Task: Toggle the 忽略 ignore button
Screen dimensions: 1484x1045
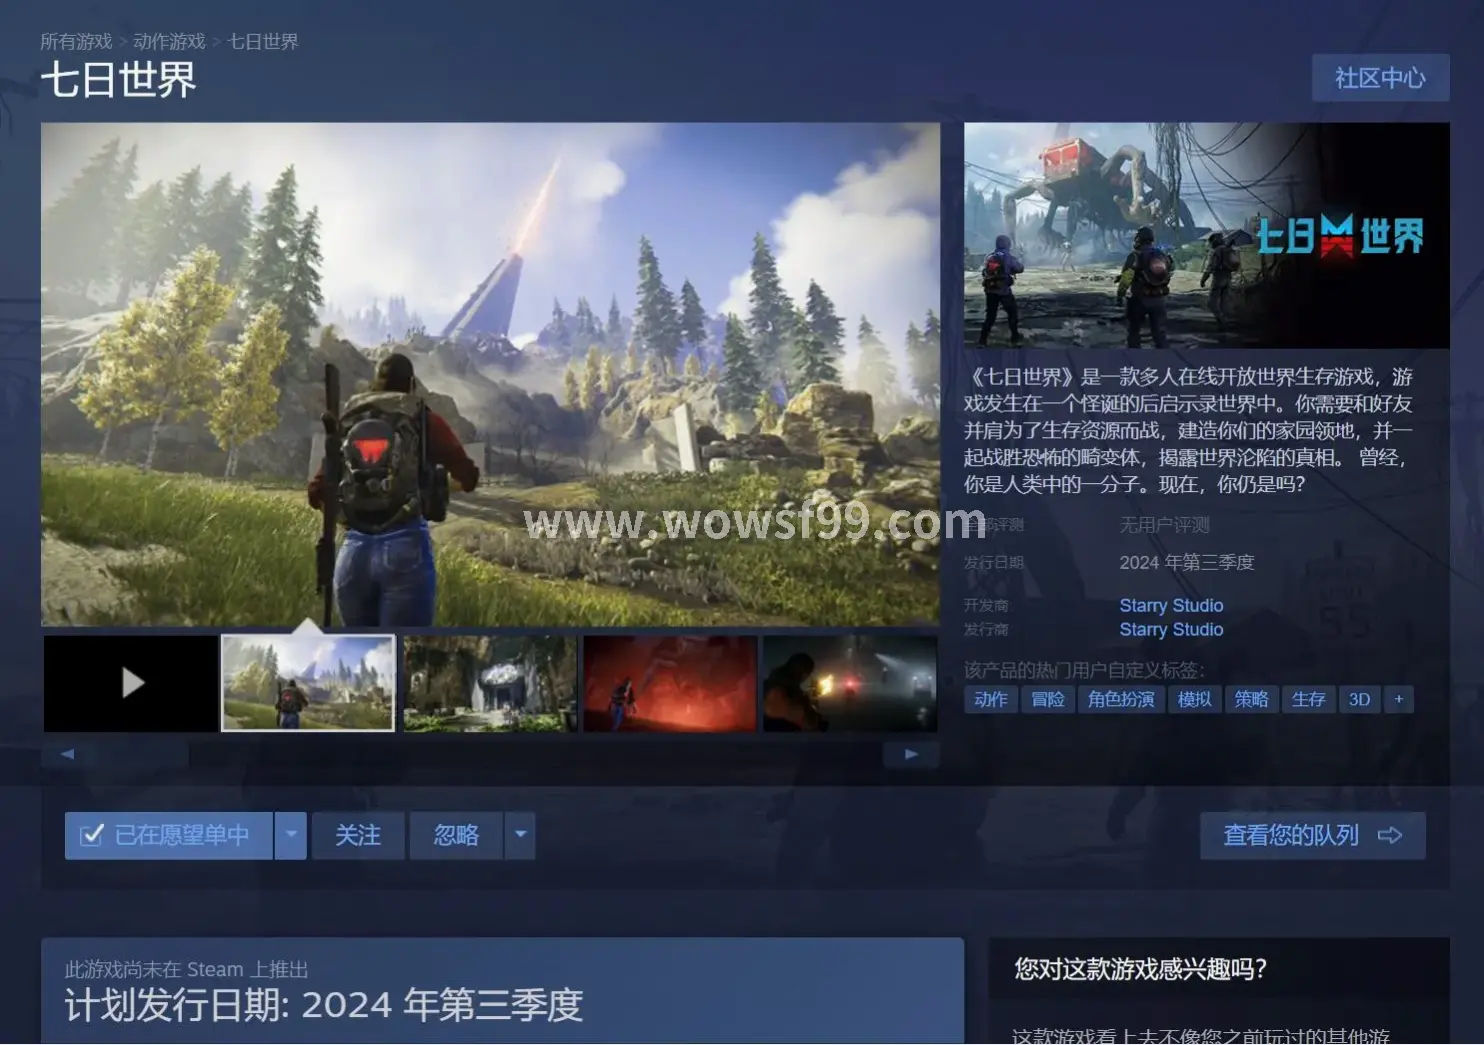Action: coord(457,836)
